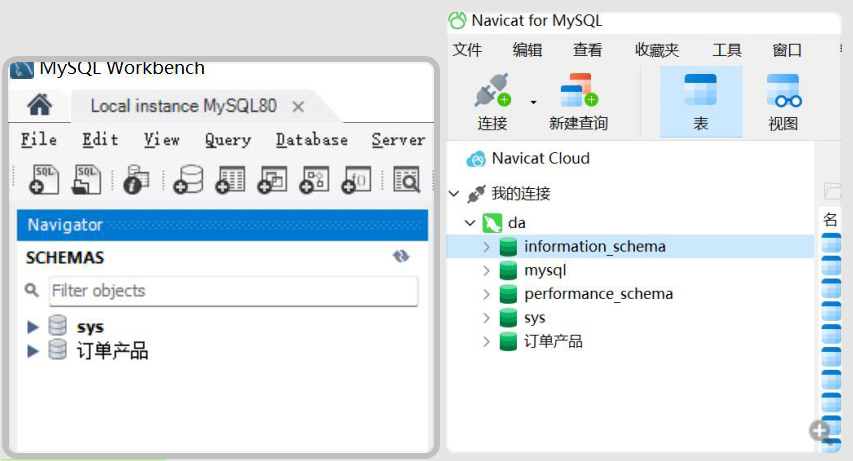Select the 表 toolbar button in Navicat
This screenshot has height=461, width=853.
click(x=701, y=102)
